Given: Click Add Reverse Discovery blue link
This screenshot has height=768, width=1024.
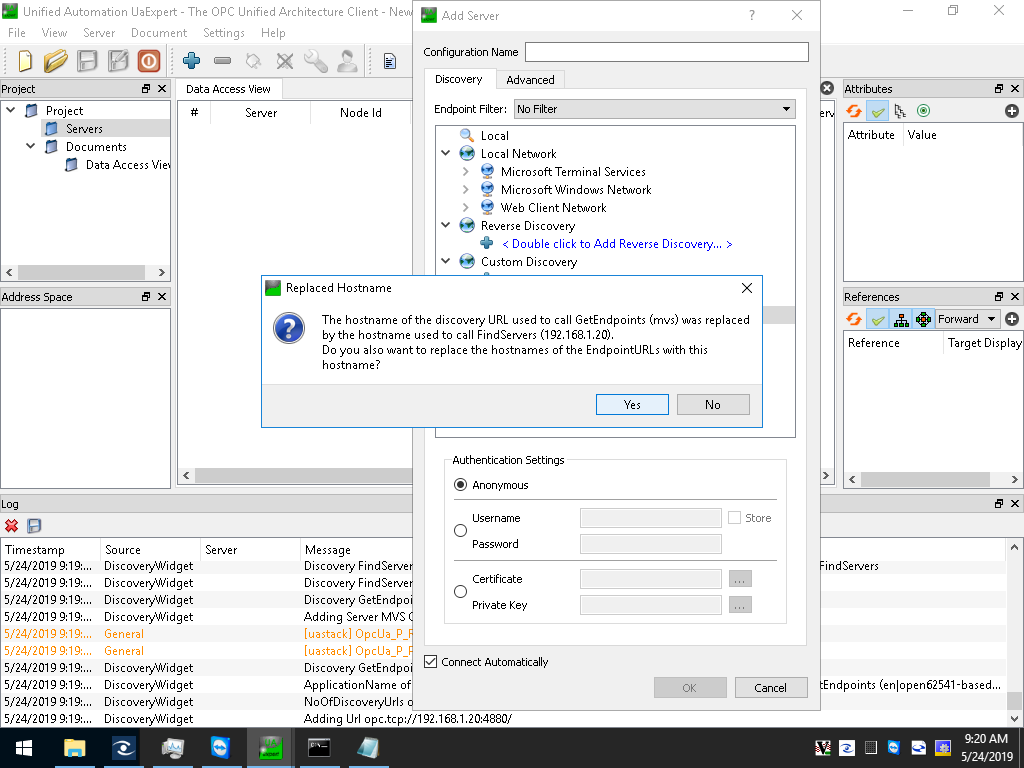Looking at the screenshot, I should (616, 244).
